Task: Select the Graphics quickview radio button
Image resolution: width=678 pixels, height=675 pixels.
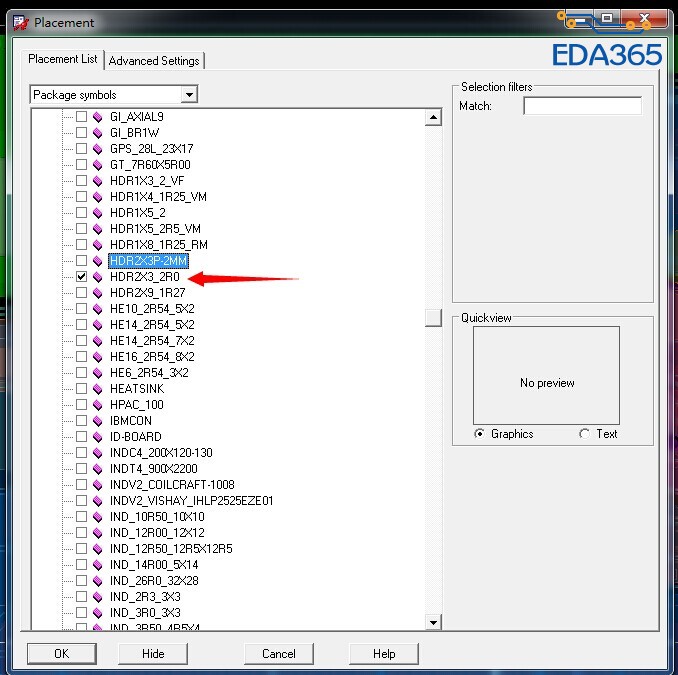Action: pos(479,434)
